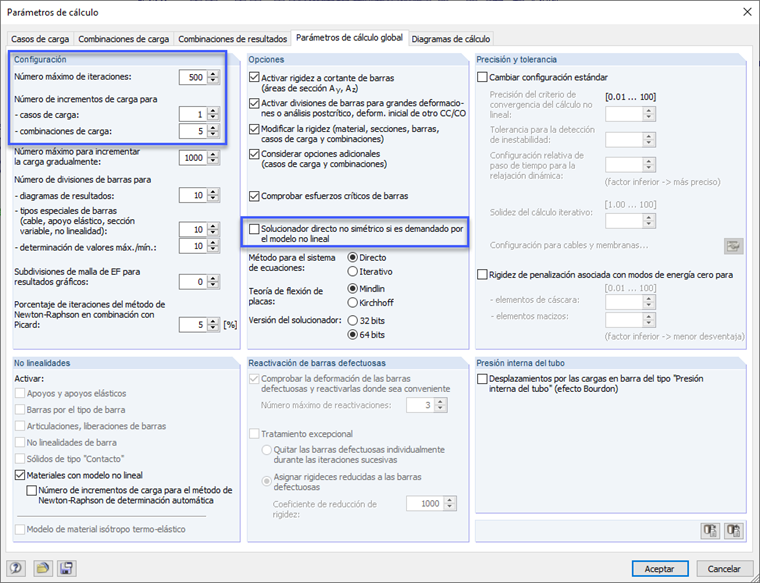Screen dimensions: 760x583
Task: Adjust the combinaciones de carga spinner arrows
Action: coord(213,131)
